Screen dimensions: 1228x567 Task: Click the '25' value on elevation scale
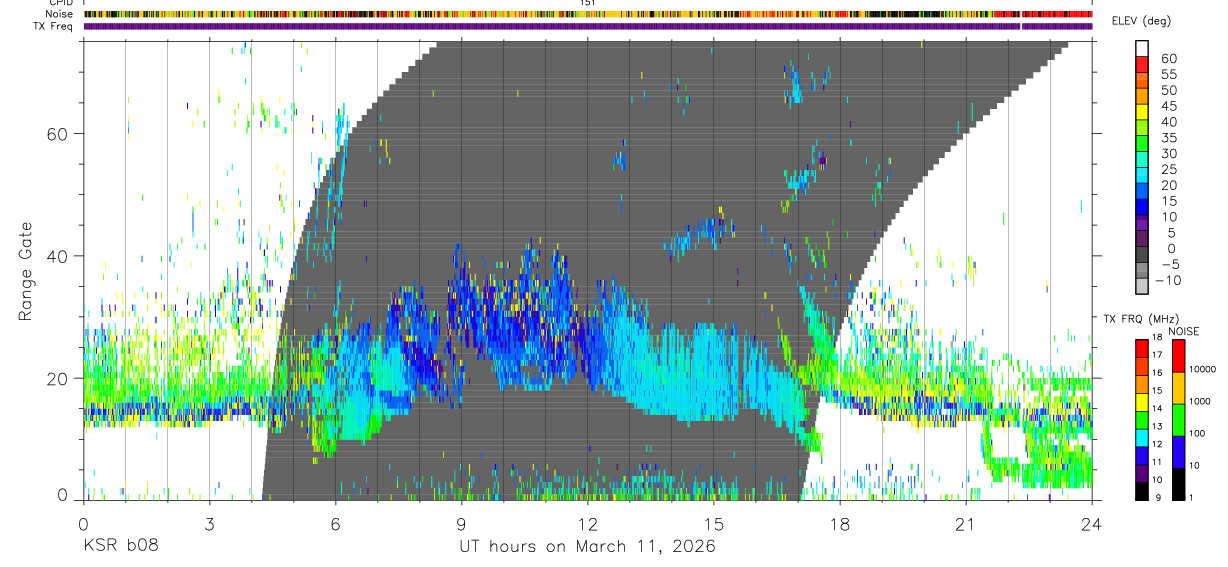[x=1167, y=170]
